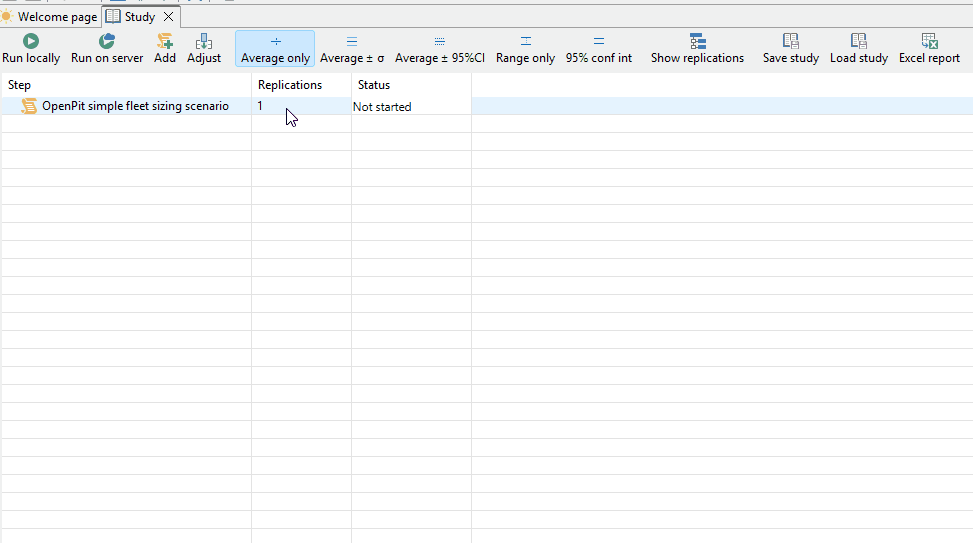Click the Study tab book icon
The height and width of the screenshot is (543, 973).
coord(113,17)
